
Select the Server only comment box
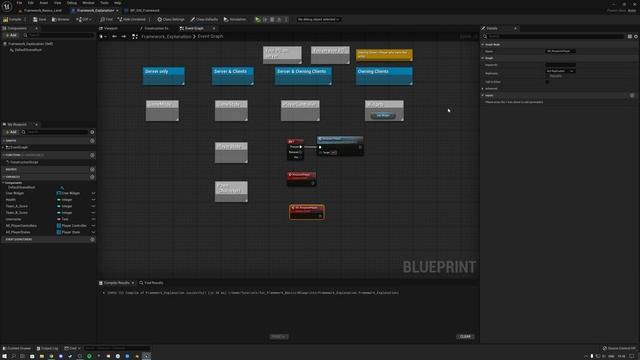click(x=164, y=76)
